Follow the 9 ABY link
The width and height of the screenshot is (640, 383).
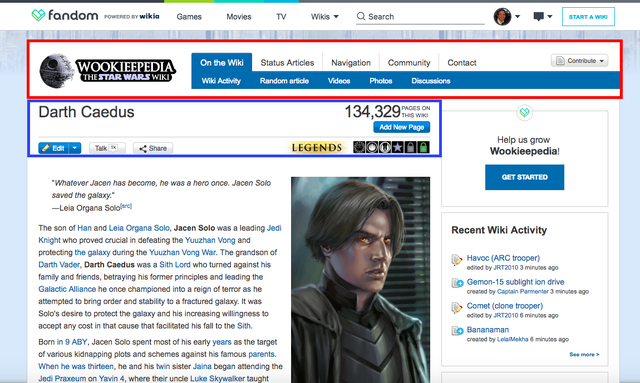click(x=76, y=342)
